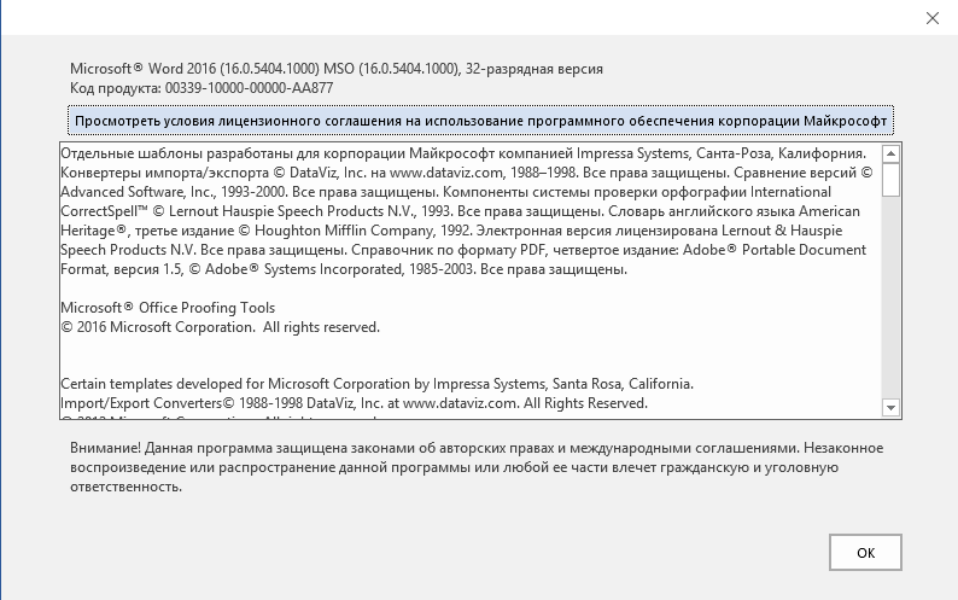Click the 'Format, версия 1.5, © Adobe' line
Image resolution: width=958 pixels, height=600 pixels.
(x=343, y=269)
